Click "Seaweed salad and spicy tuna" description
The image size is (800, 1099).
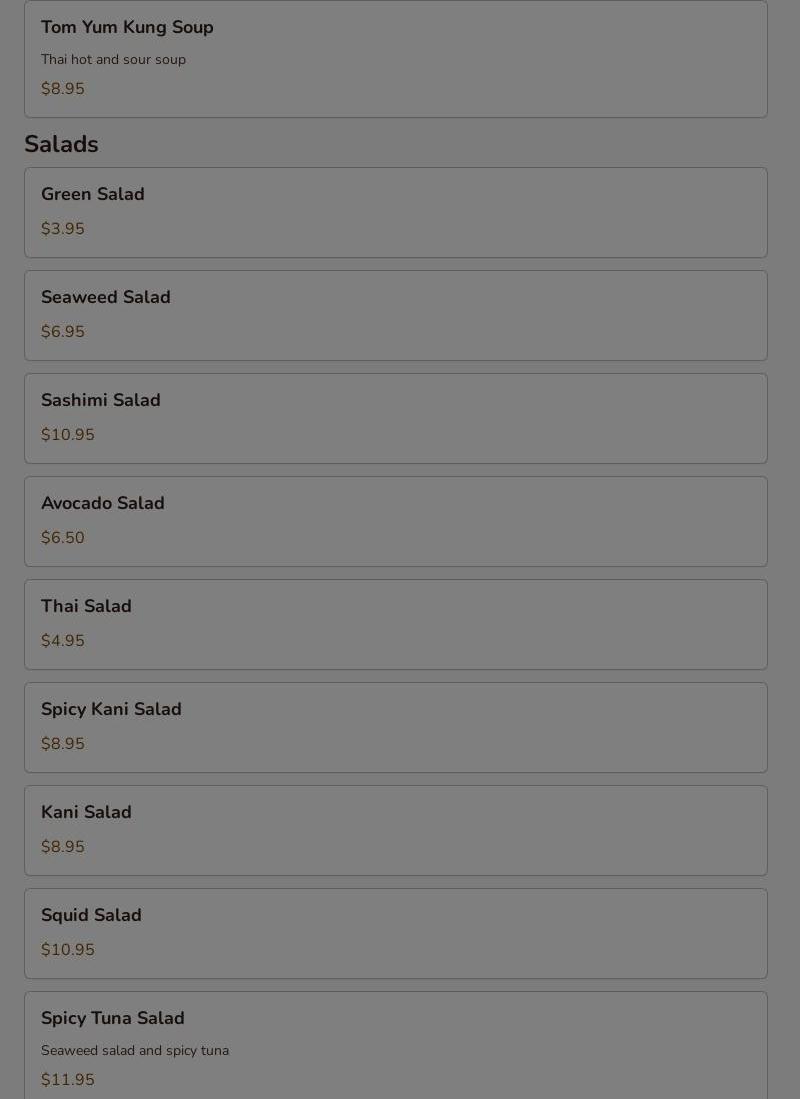[x=135, y=1051]
